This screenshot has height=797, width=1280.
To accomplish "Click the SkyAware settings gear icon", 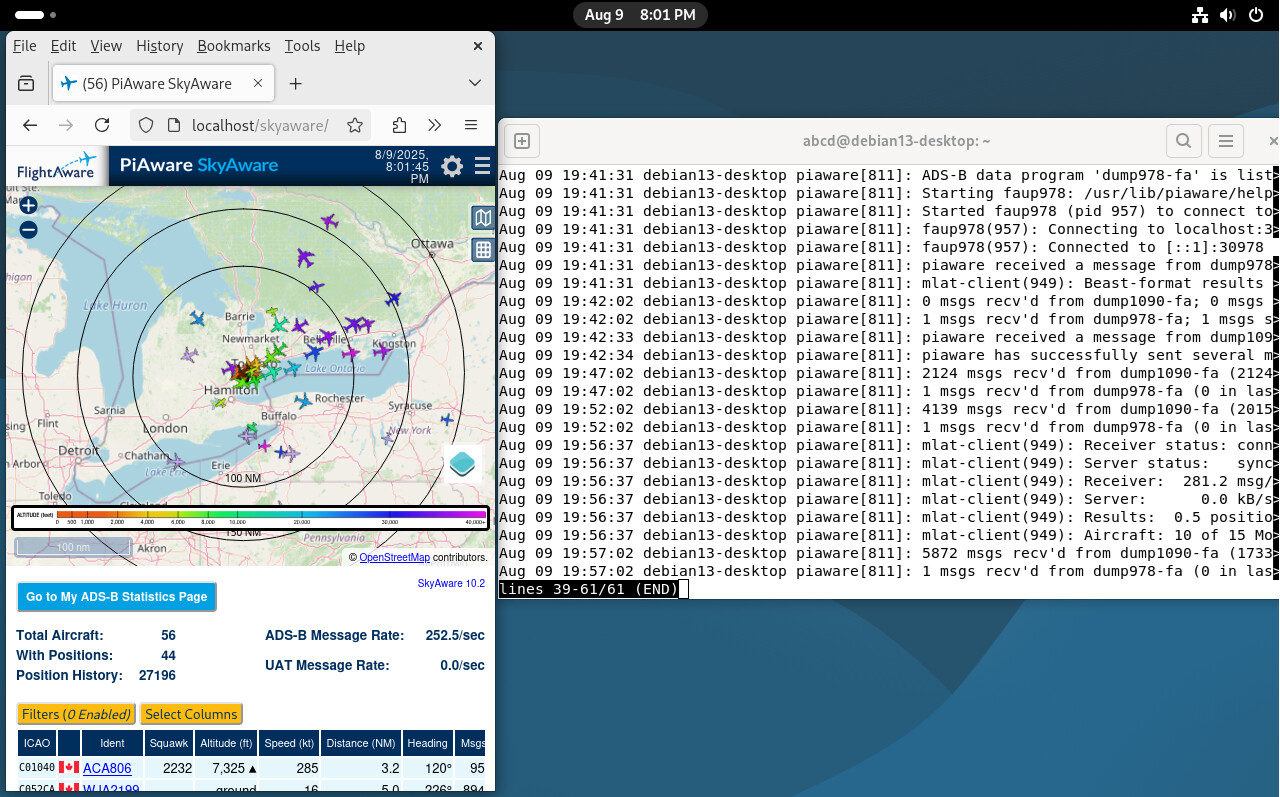I will click(451, 166).
